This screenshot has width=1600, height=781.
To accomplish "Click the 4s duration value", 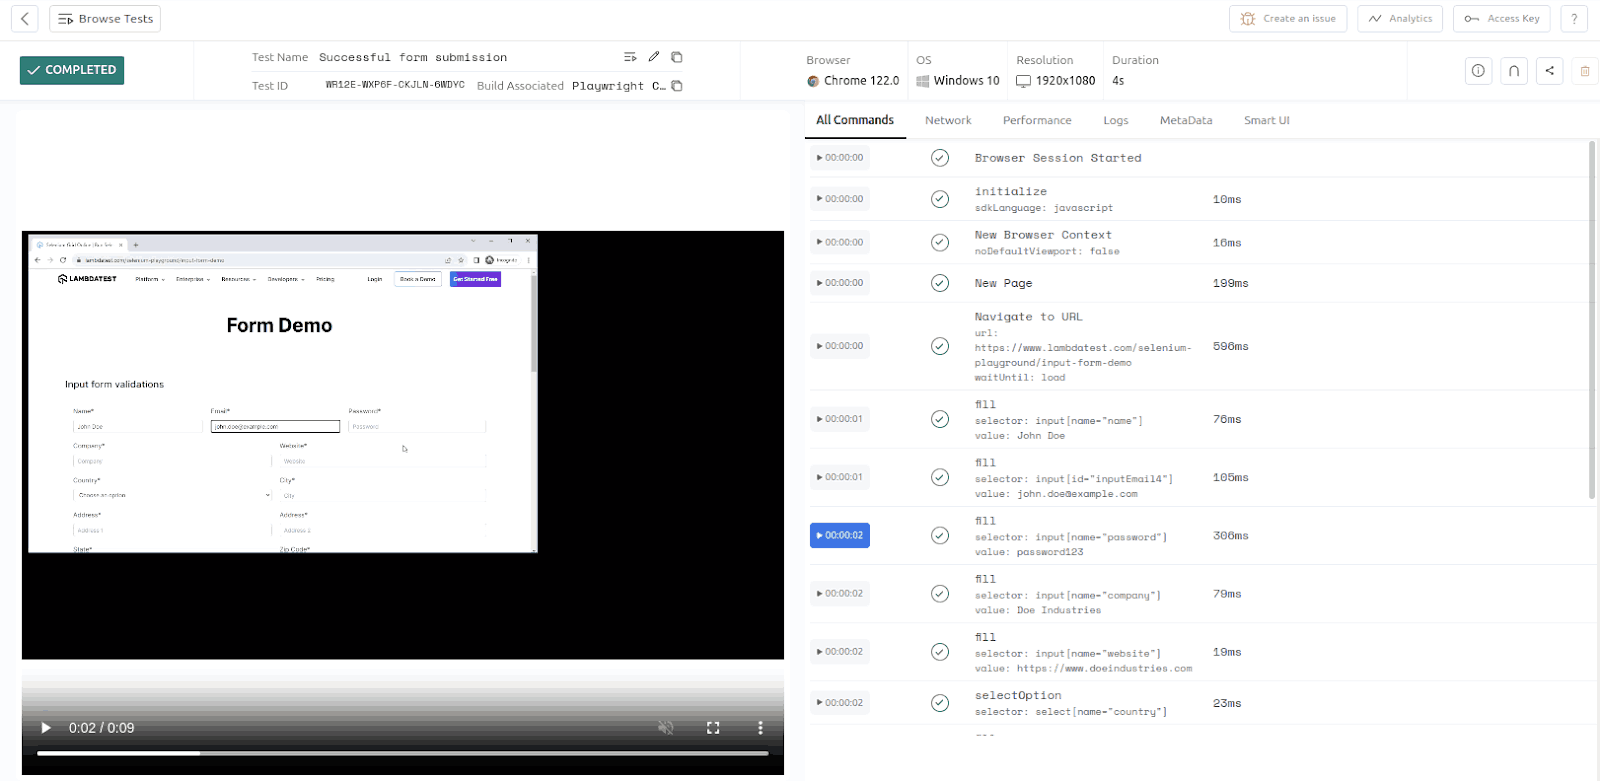I will (x=1118, y=81).
